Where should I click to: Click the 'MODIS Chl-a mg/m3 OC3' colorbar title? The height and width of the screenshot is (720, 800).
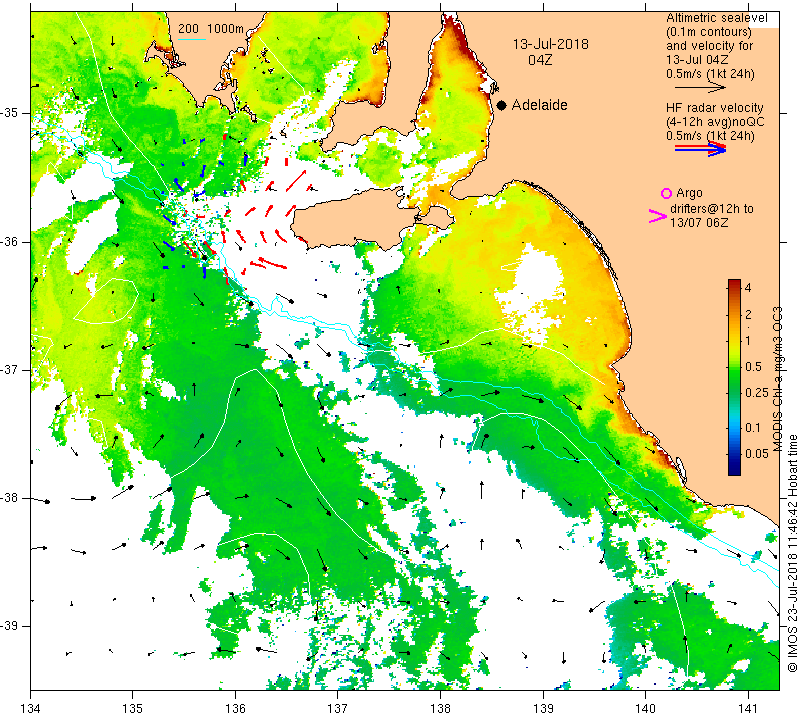coord(778,379)
